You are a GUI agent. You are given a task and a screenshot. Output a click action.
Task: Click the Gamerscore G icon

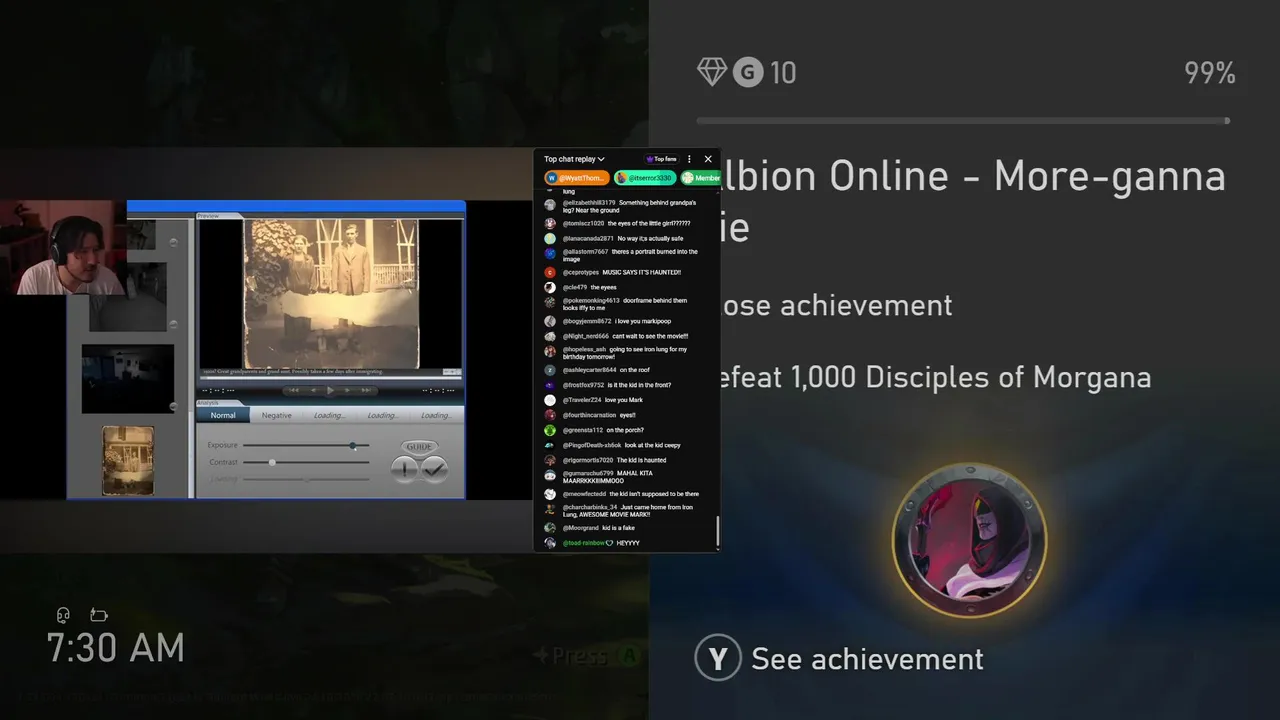[748, 72]
